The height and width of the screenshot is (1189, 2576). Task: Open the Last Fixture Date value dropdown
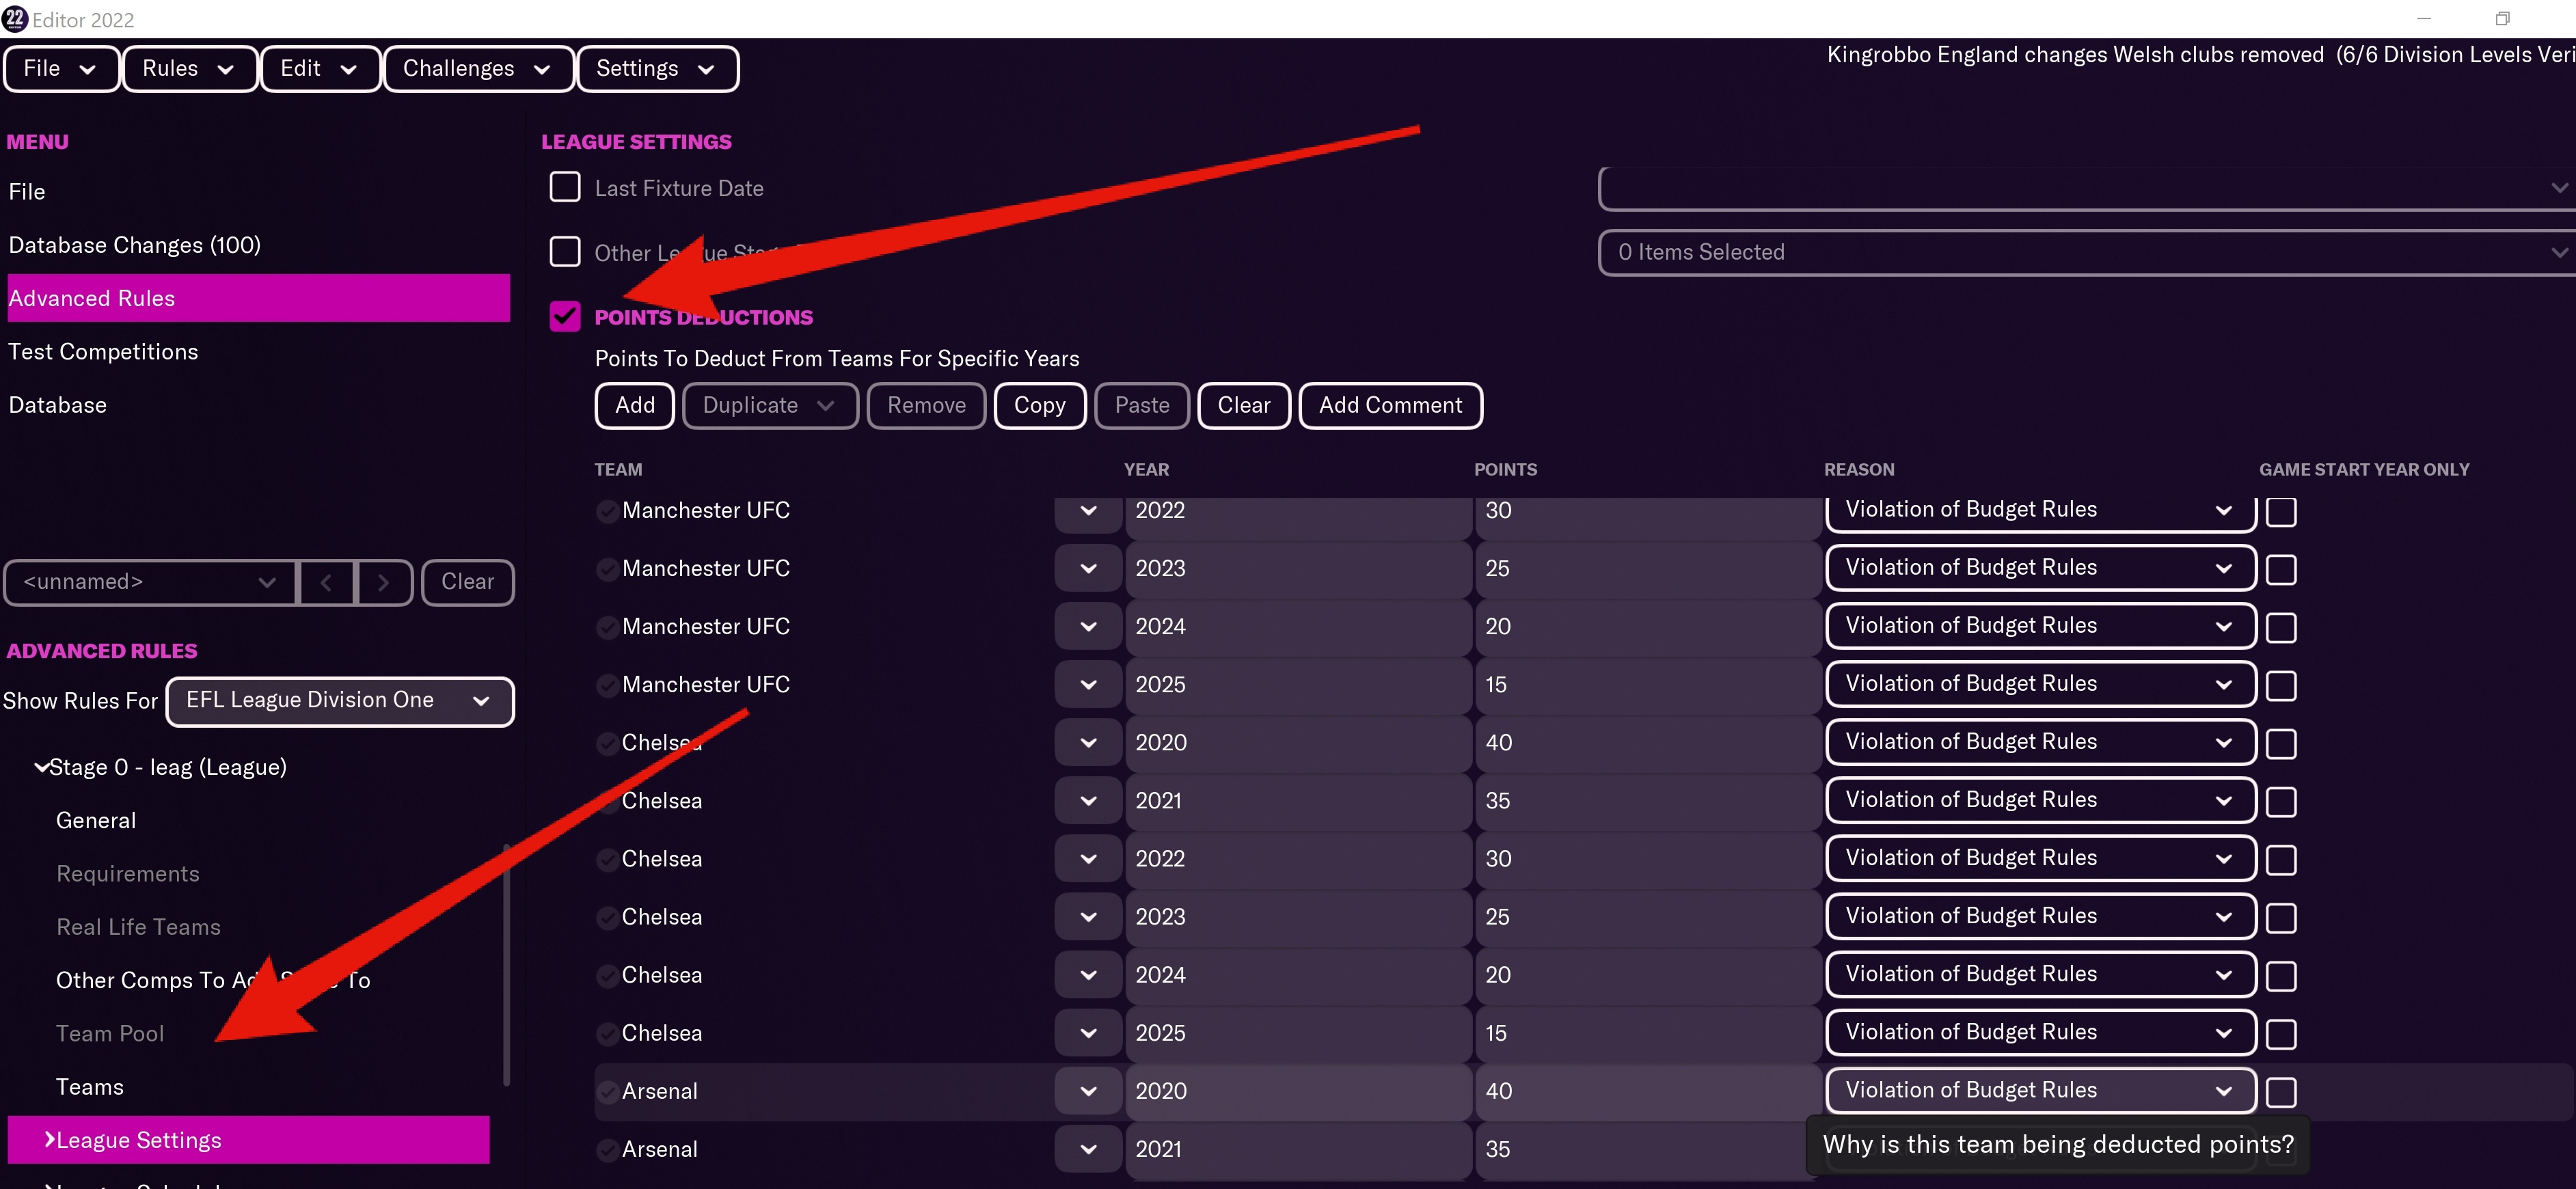click(2087, 188)
